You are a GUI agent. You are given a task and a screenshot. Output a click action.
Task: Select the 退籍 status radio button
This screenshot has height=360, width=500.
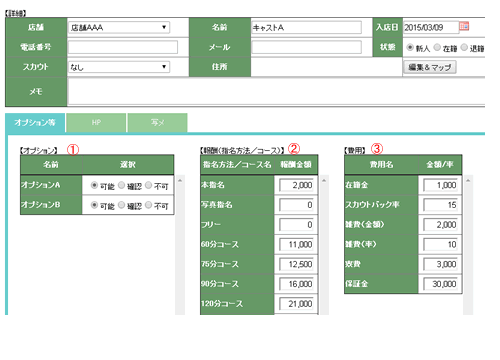[x=464, y=47]
